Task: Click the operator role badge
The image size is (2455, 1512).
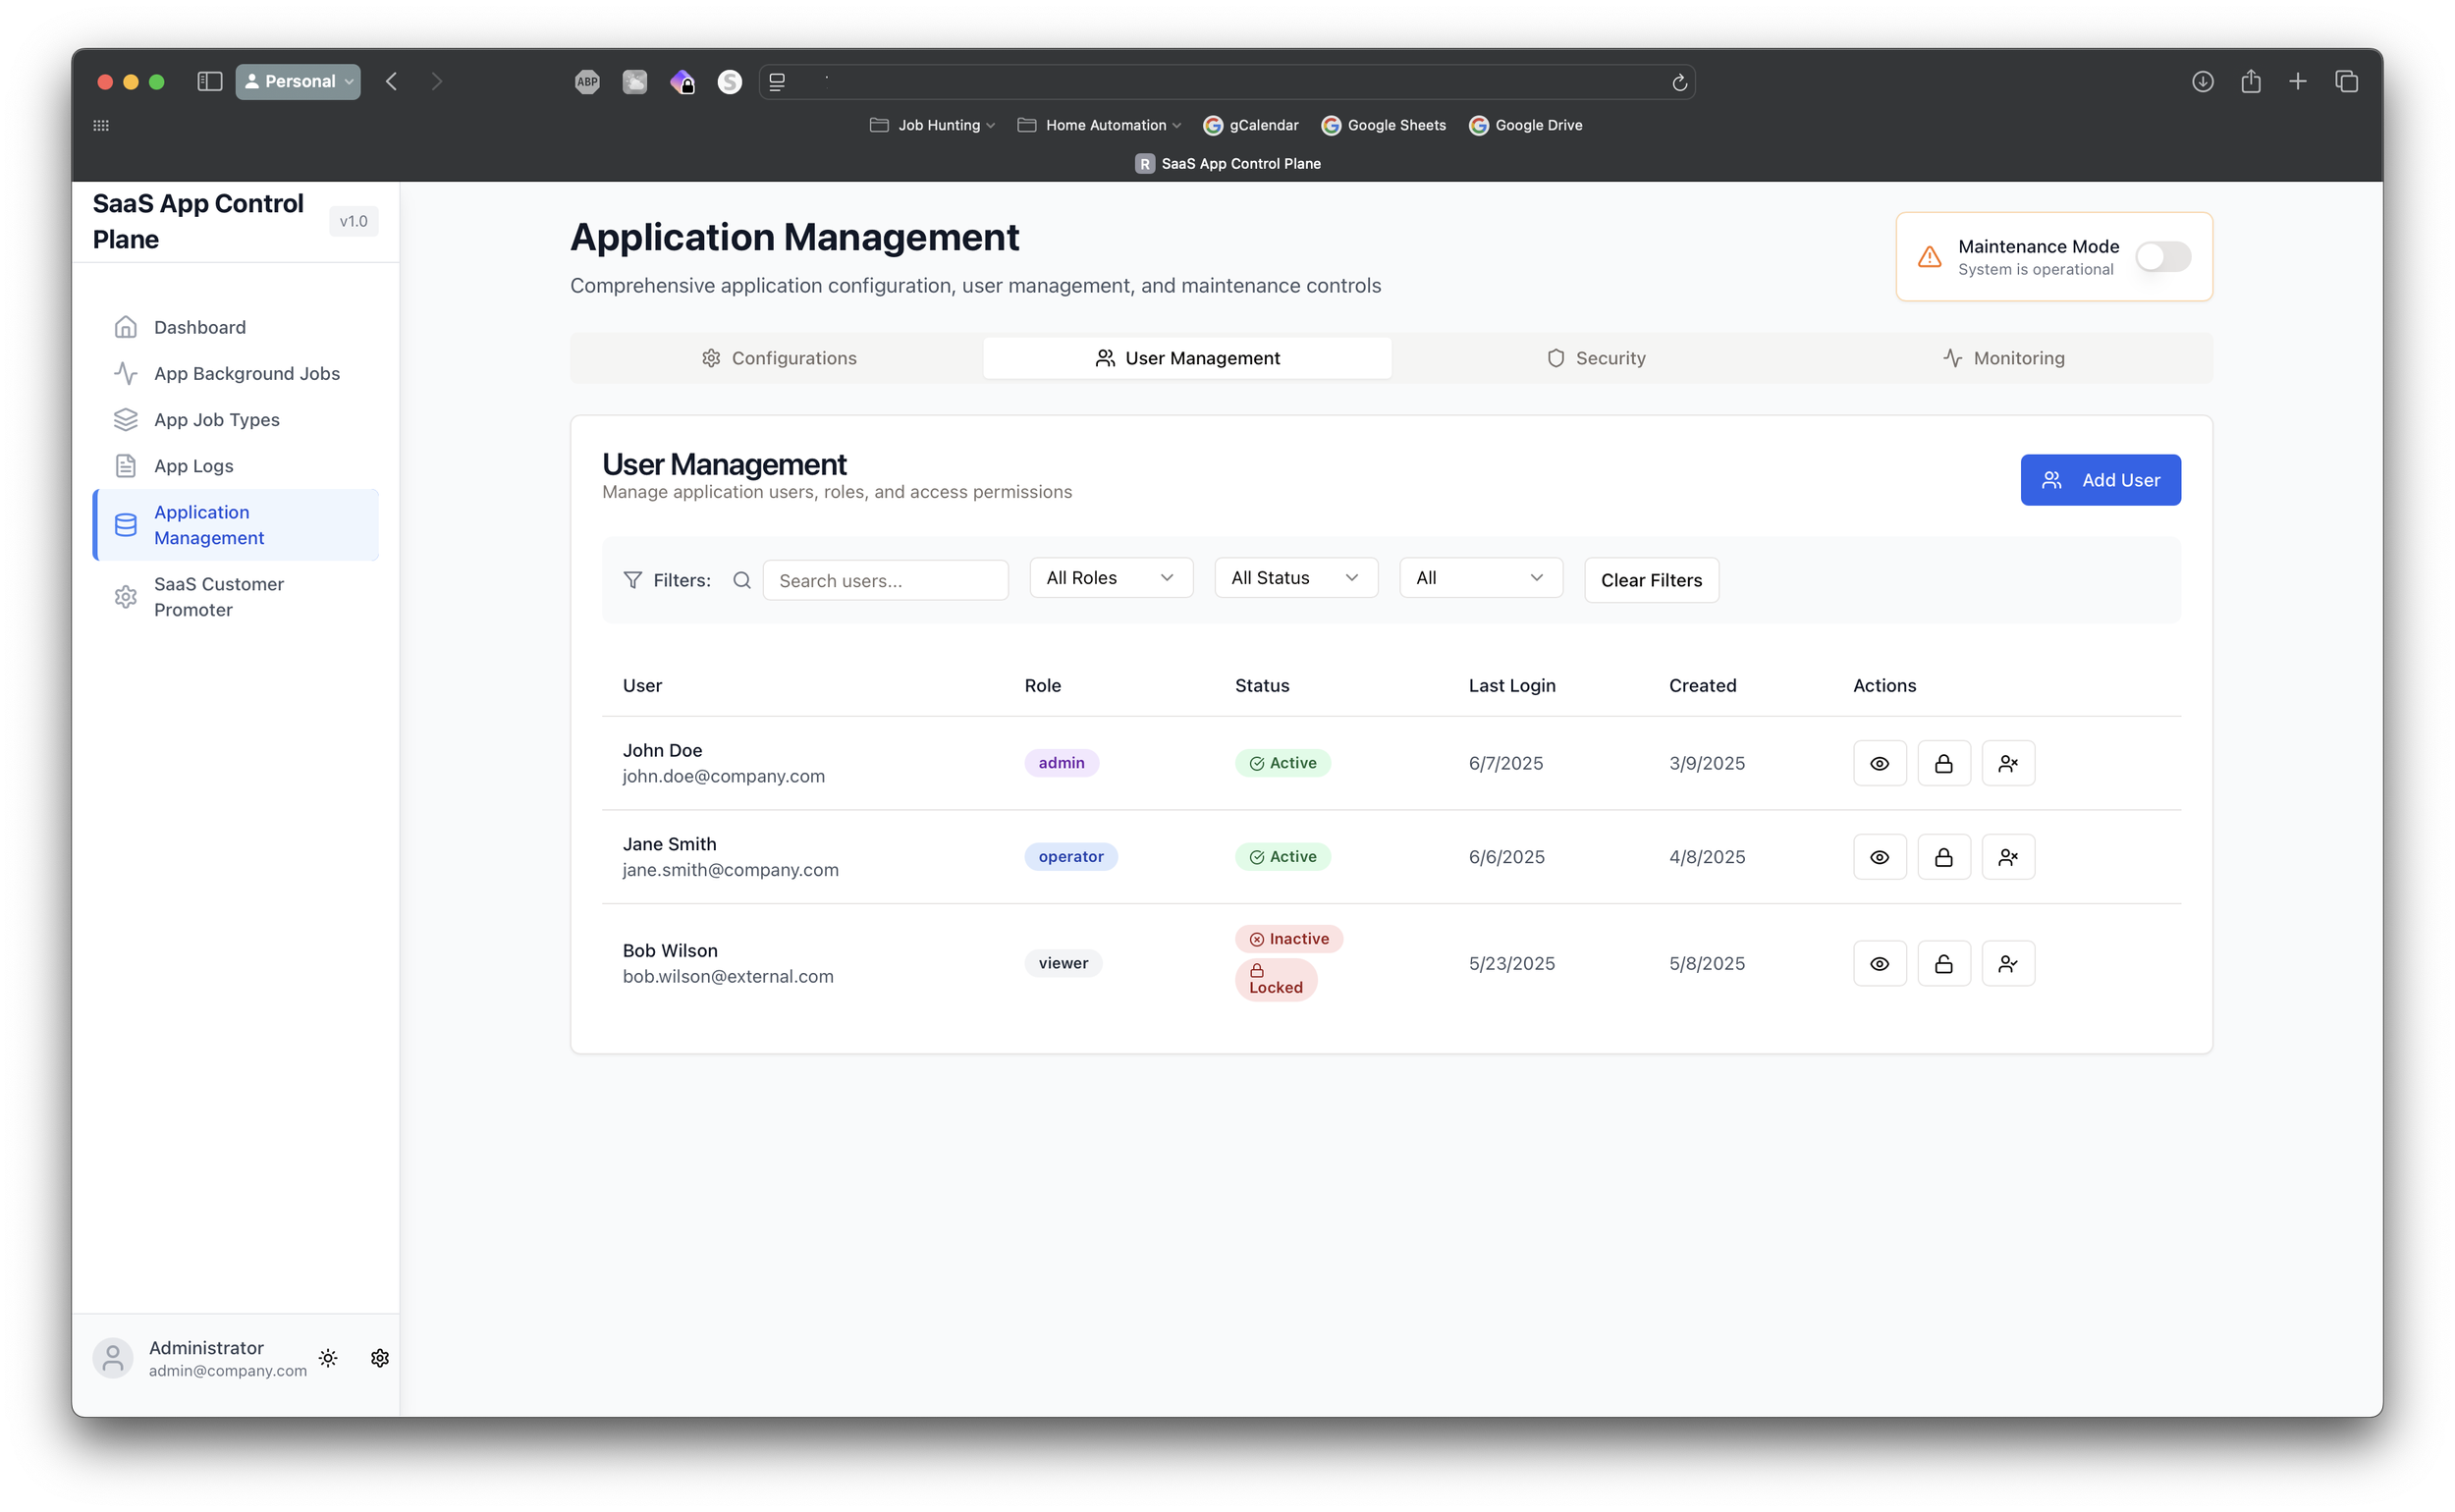Action: tap(1071, 857)
